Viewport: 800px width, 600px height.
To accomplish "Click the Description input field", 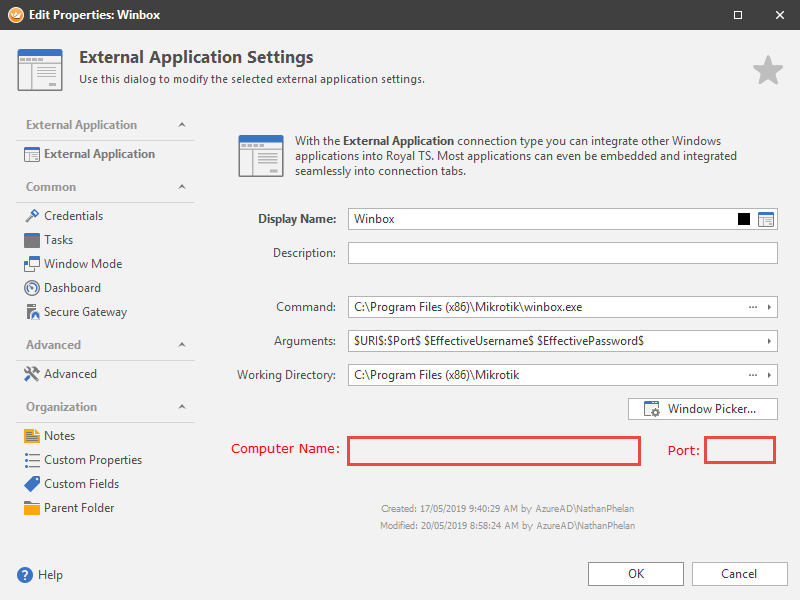I will tap(562, 253).
